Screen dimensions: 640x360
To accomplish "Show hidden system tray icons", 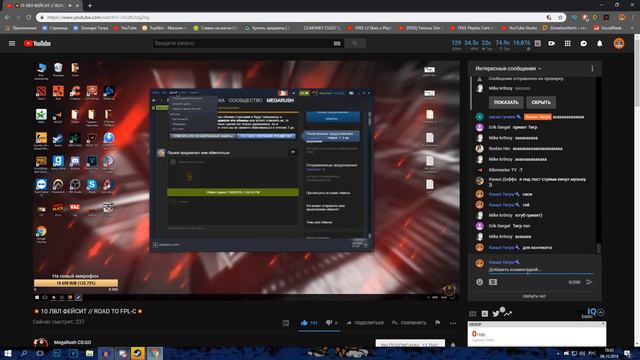I will [558, 353].
